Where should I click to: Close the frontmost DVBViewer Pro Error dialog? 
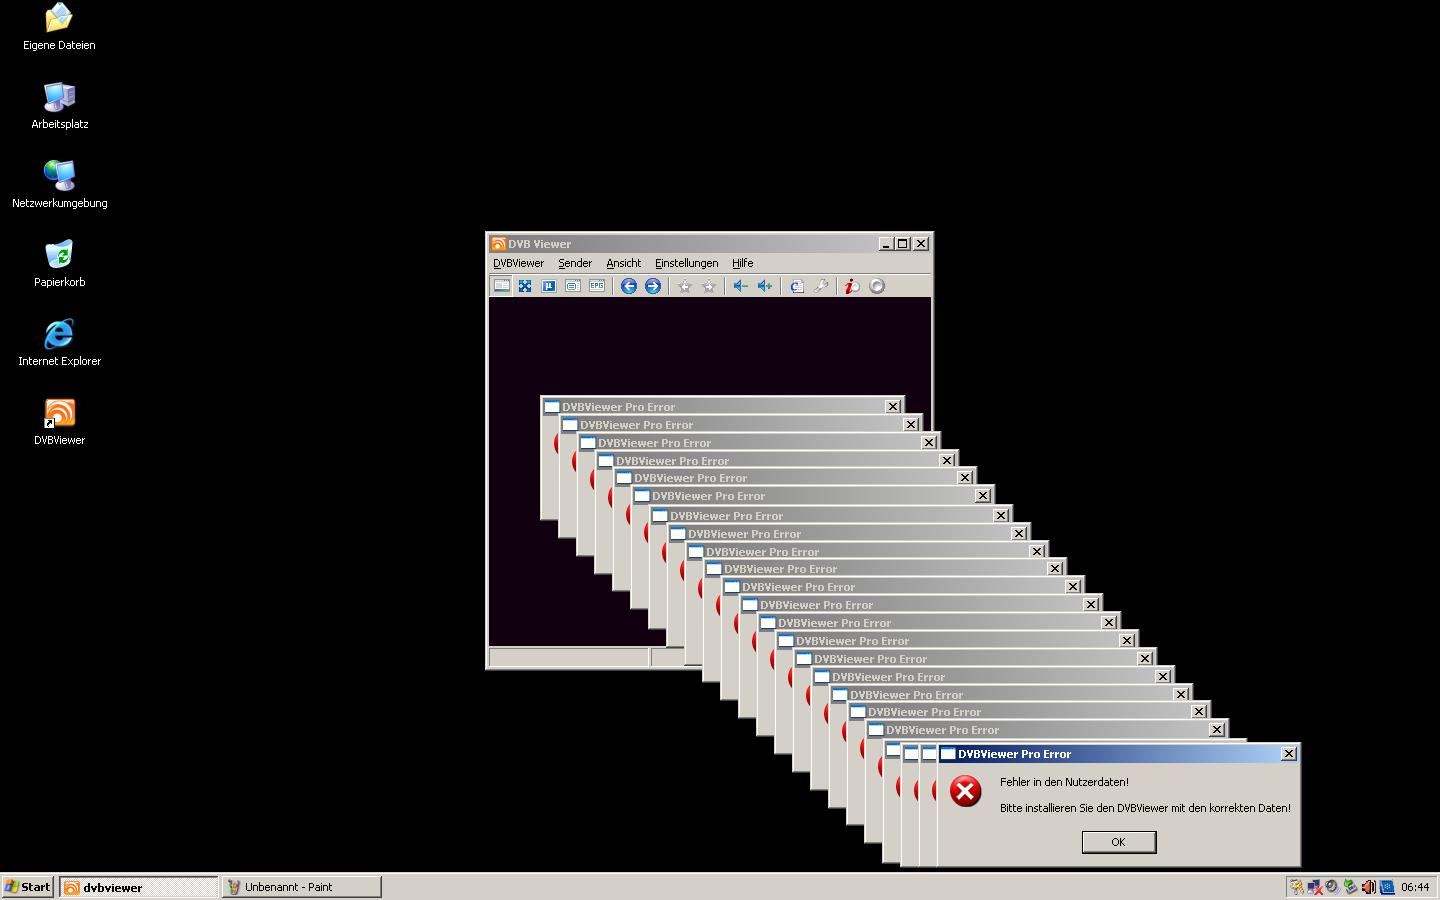(x=1289, y=754)
